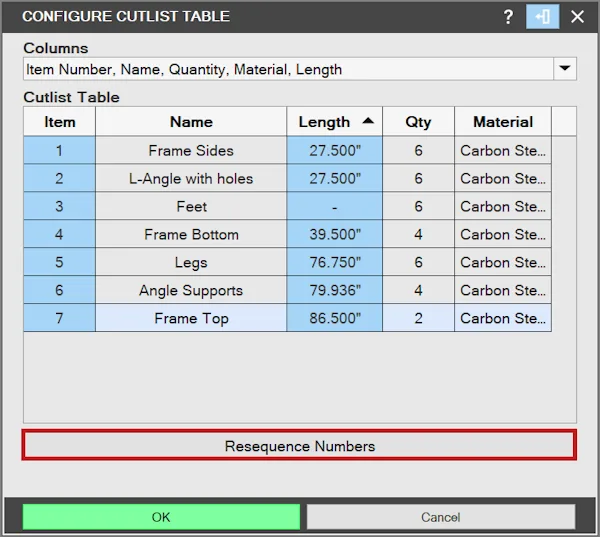600x537 pixels.
Task: Select item number 4 cell
Action: (59, 234)
